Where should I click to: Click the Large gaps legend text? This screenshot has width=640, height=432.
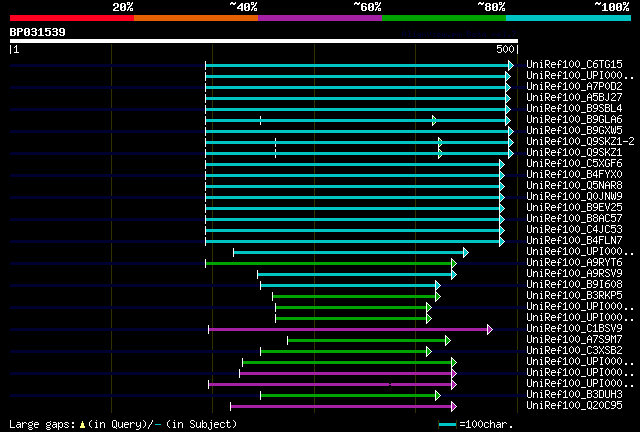pos(42,425)
